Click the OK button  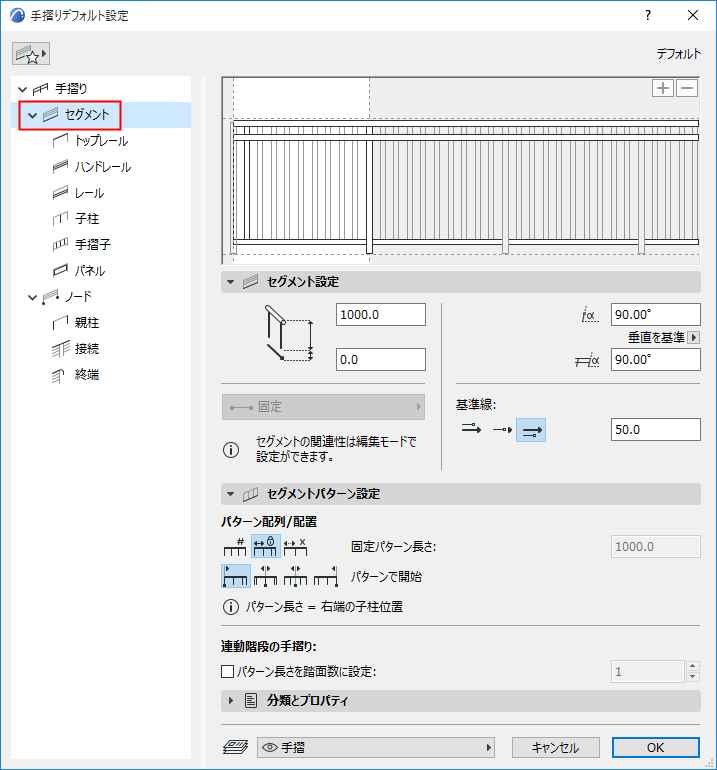point(656,747)
